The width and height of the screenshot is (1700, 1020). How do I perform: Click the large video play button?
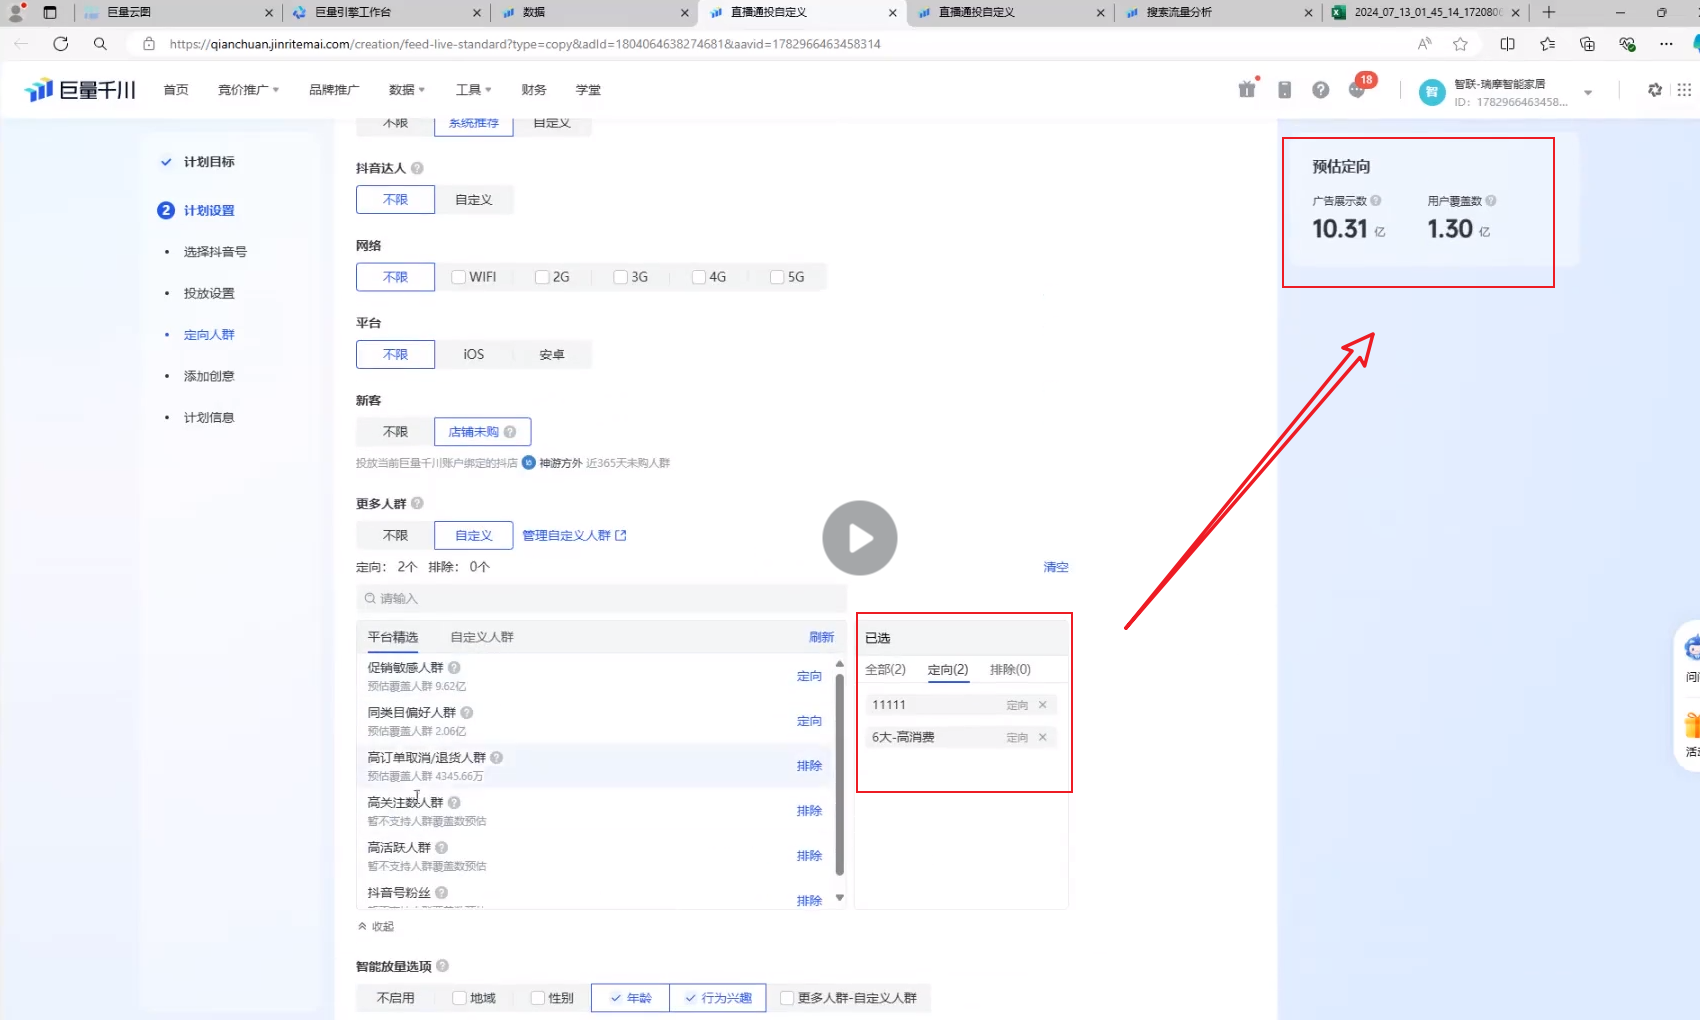[x=859, y=538]
